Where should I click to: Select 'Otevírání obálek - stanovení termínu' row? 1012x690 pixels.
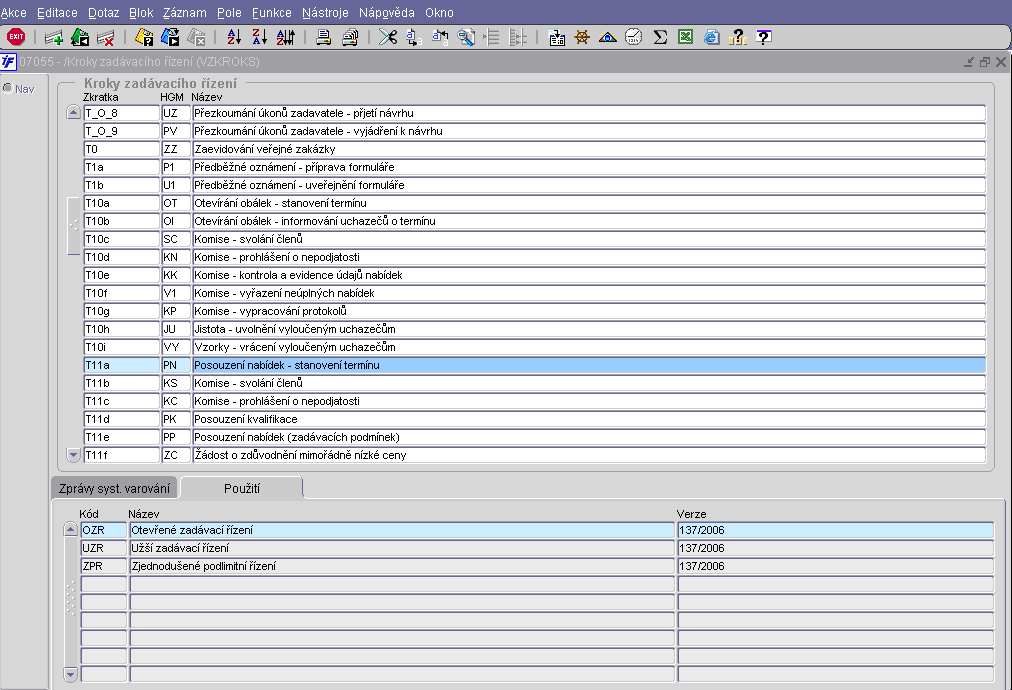pyautogui.click(x=589, y=203)
